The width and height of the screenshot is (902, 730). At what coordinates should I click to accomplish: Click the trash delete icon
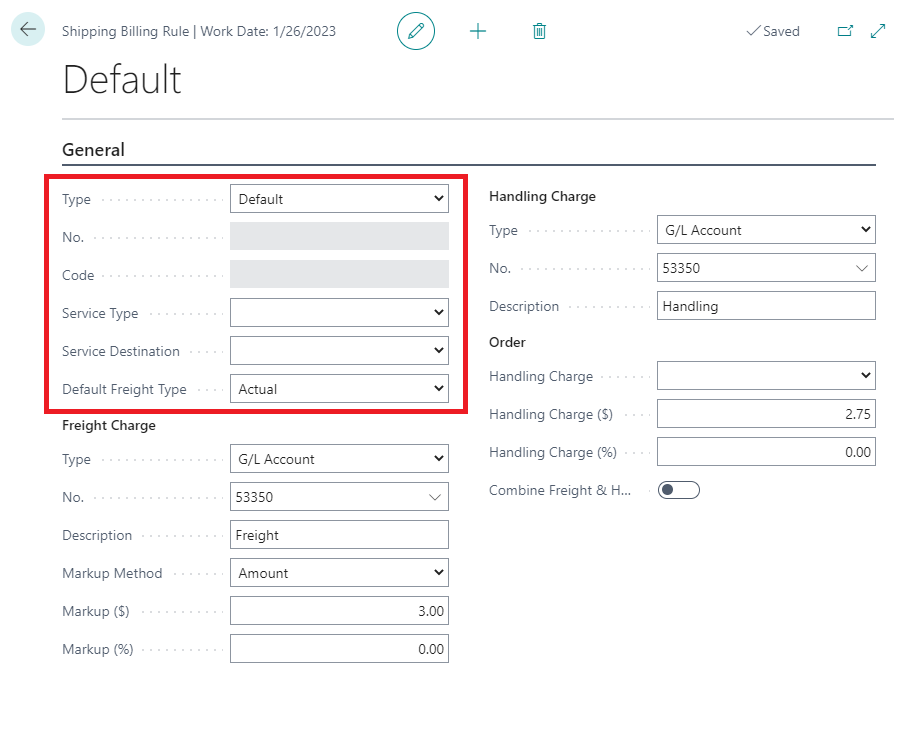click(x=539, y=31)
